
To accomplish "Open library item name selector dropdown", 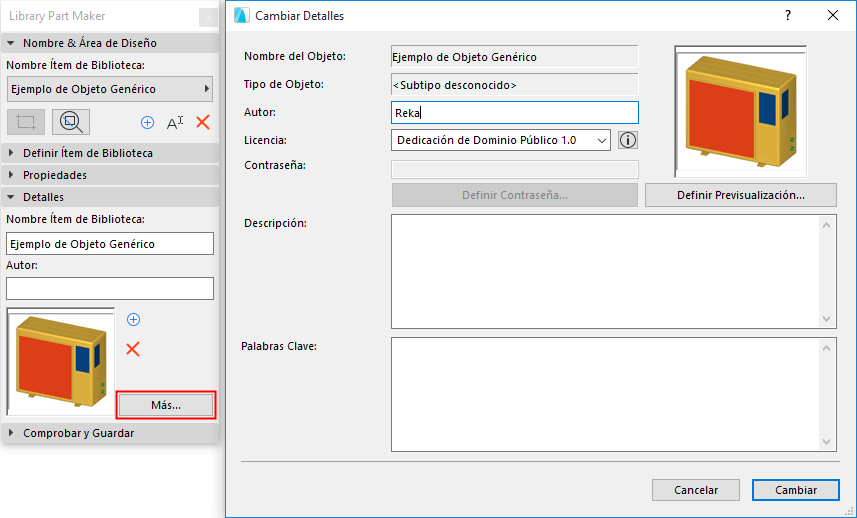I will (x=110, y=89).
